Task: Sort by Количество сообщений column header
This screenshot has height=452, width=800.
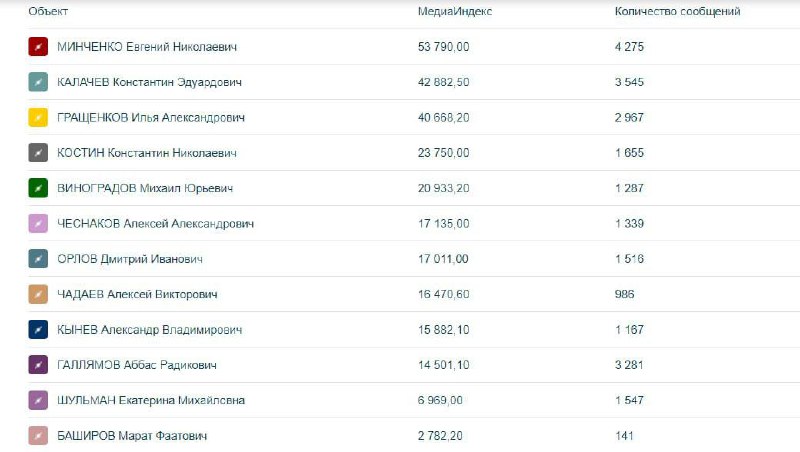Action: click(x=678, y=11)
